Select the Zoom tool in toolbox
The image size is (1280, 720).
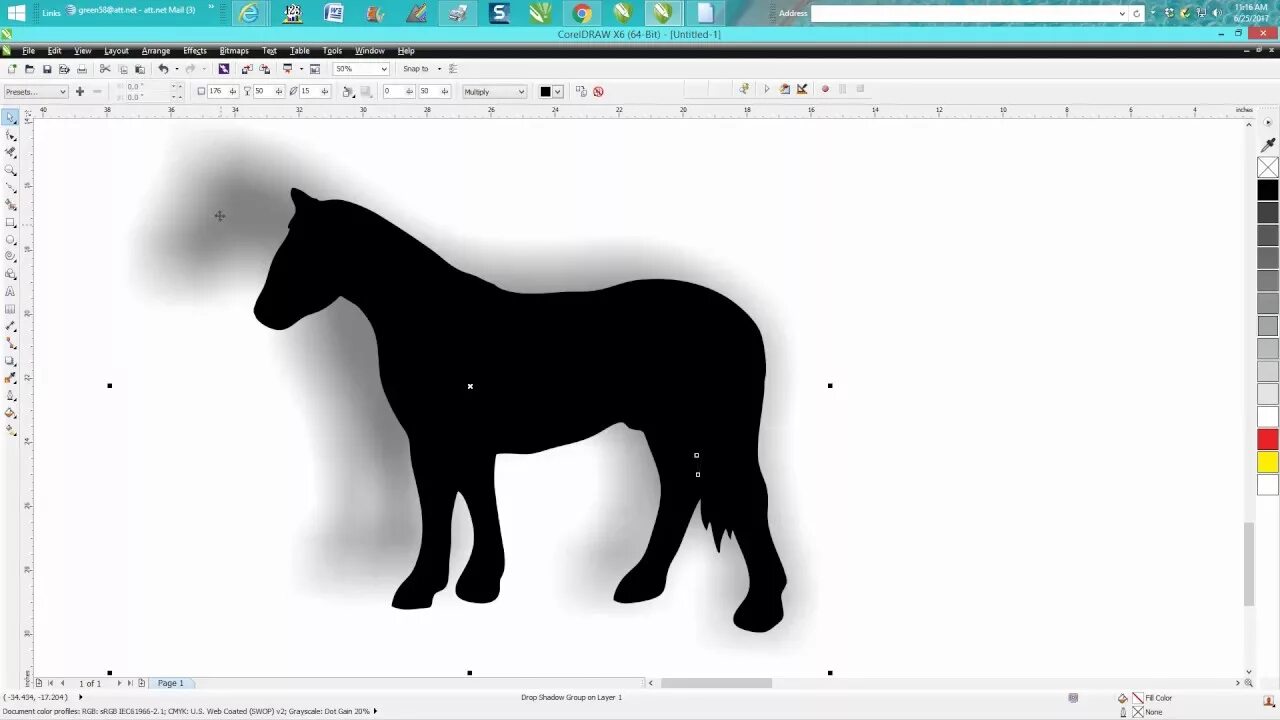click(x=10, y=170)
